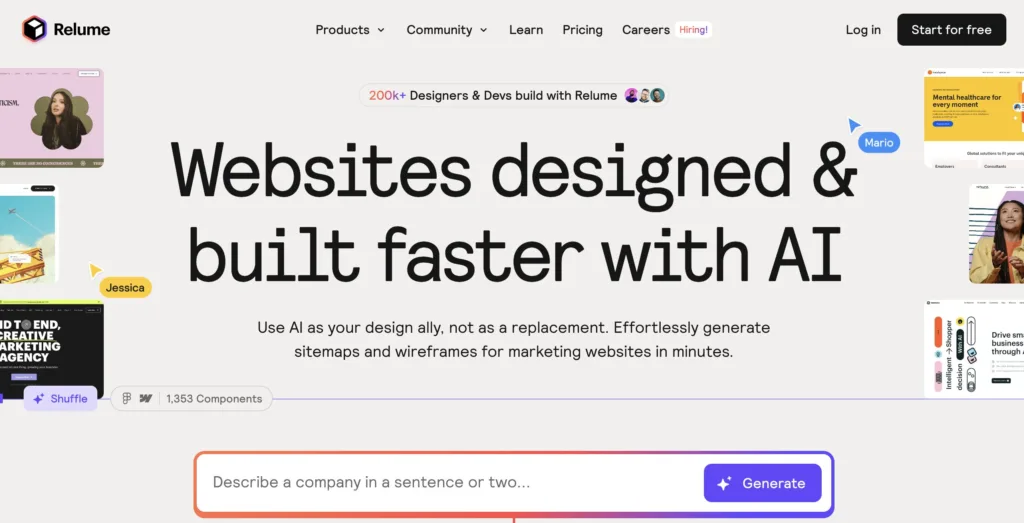Click the Relume cube logo icon
The width and height of the screenshot is (1024, 523).
coord(34,29)
